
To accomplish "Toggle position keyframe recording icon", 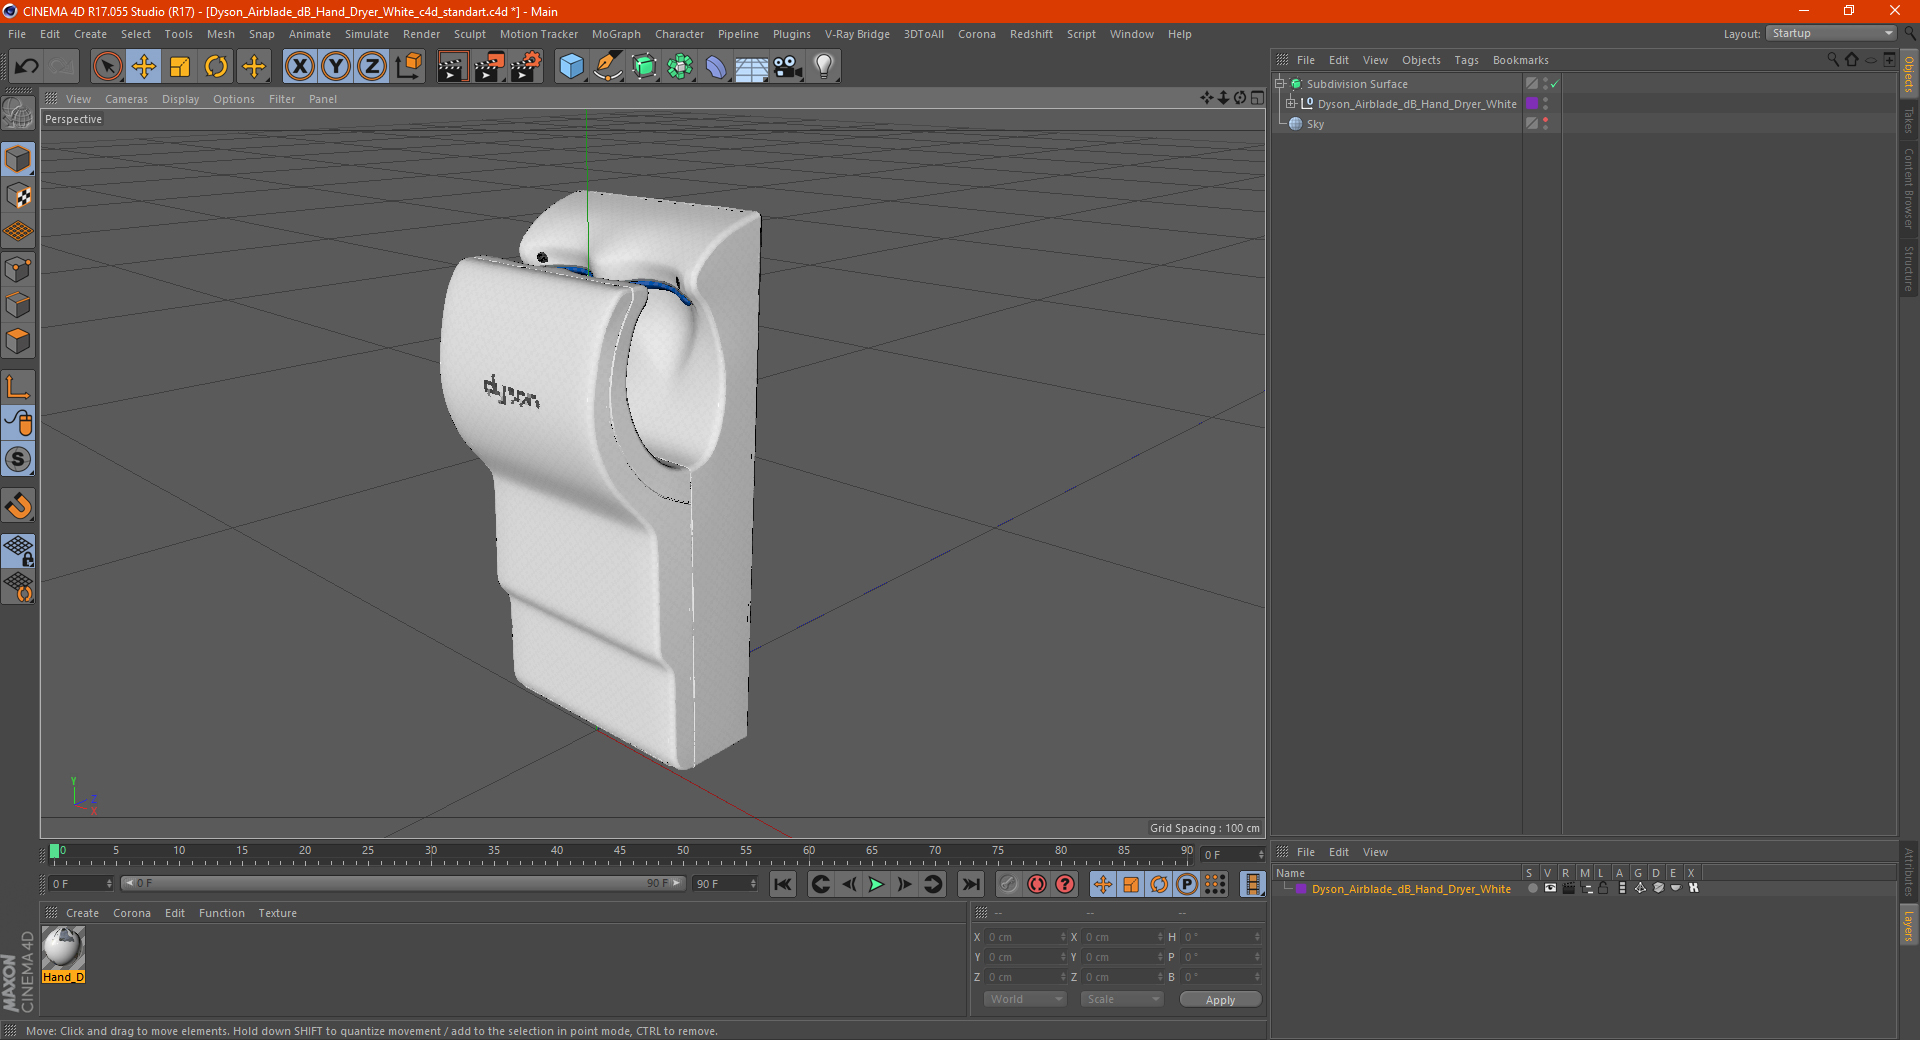I will click(1103, 884).
